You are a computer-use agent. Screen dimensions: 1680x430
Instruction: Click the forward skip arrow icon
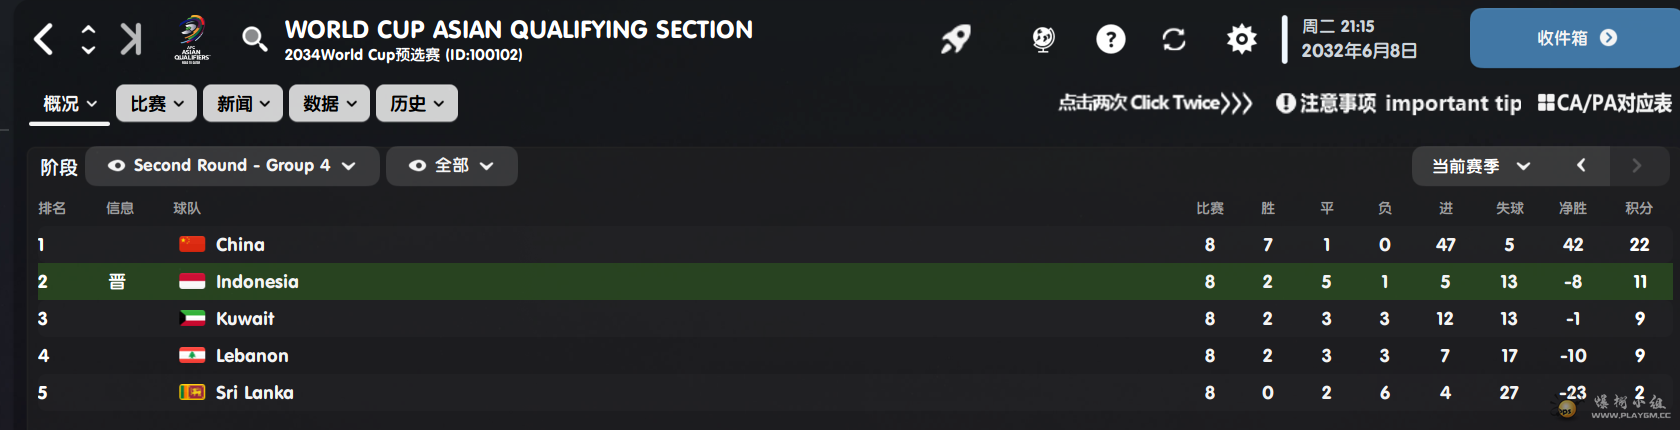click(131, 39)
